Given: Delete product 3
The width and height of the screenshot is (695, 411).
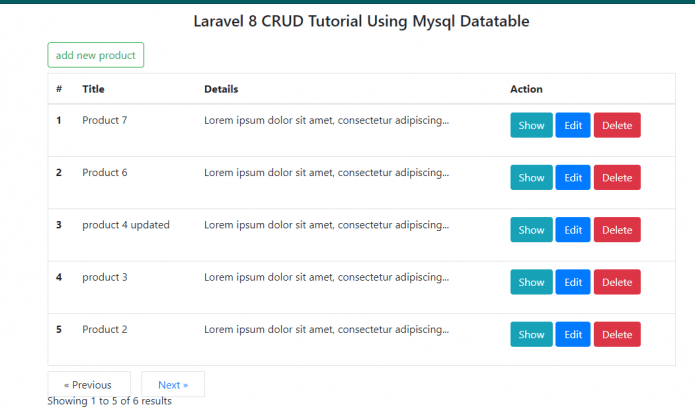Looking at the screenshot, I should click(617, 282).
